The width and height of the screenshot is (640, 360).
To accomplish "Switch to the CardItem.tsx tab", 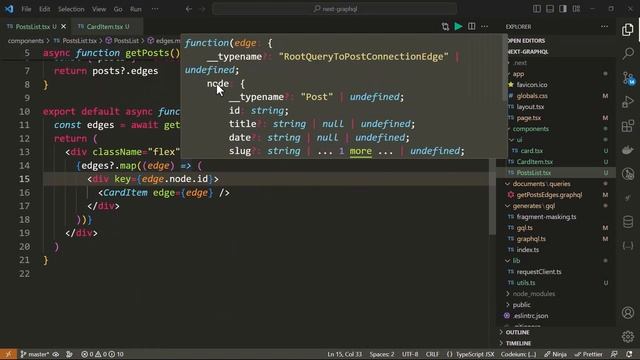I will coord(107,27).
